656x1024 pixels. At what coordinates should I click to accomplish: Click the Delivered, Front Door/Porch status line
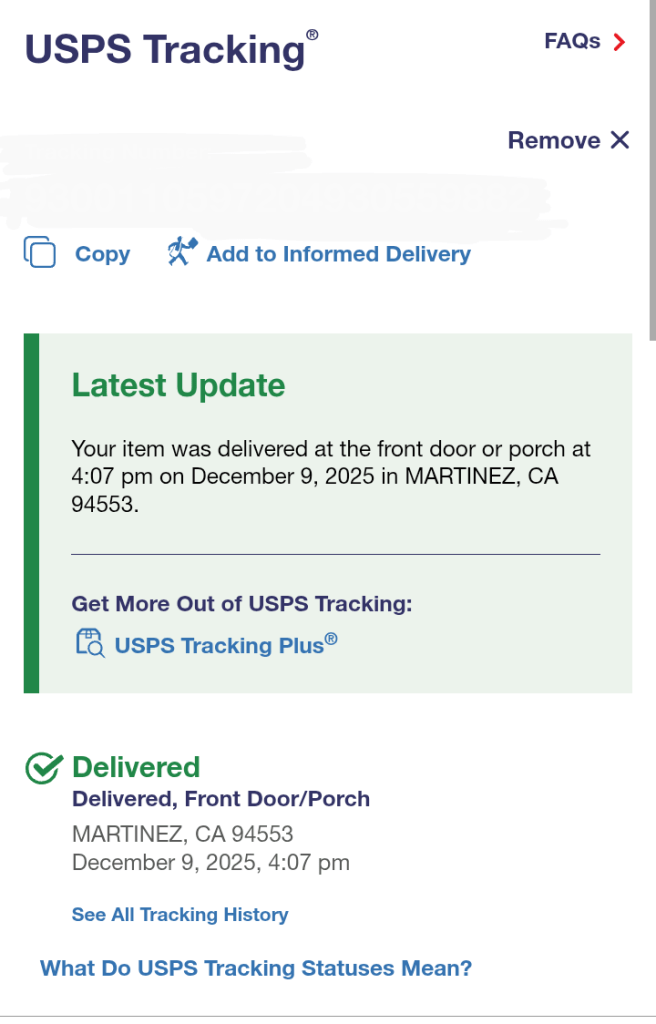click(x=221, y=799)
